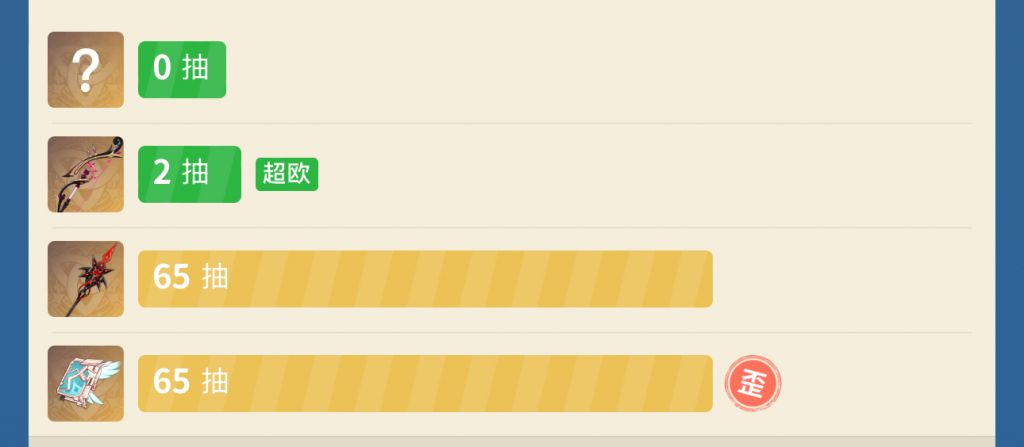Click the green 0 抽 bar
This screenshot has width=1024, height=447.
(x=182, y=70)
